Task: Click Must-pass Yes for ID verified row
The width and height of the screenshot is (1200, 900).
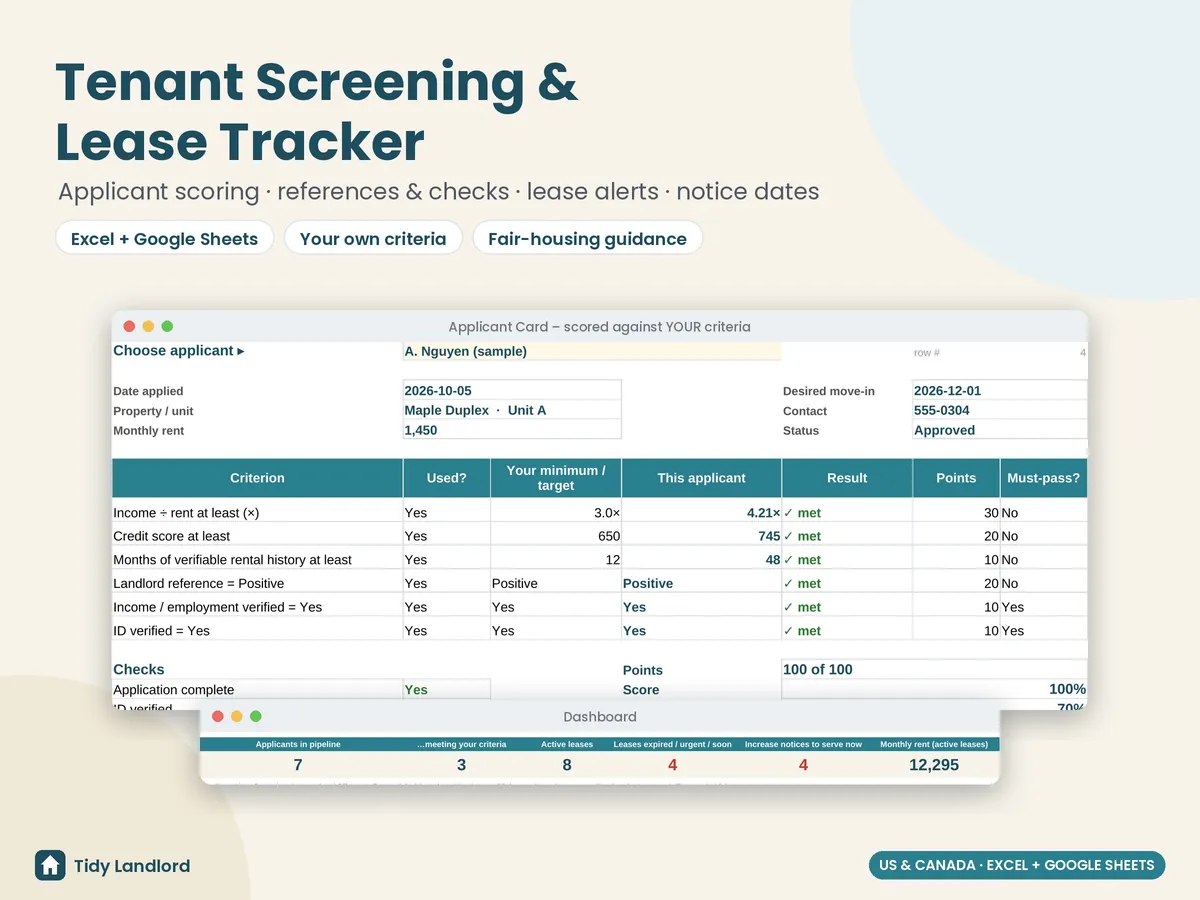Action: (x=1044, y=631)
